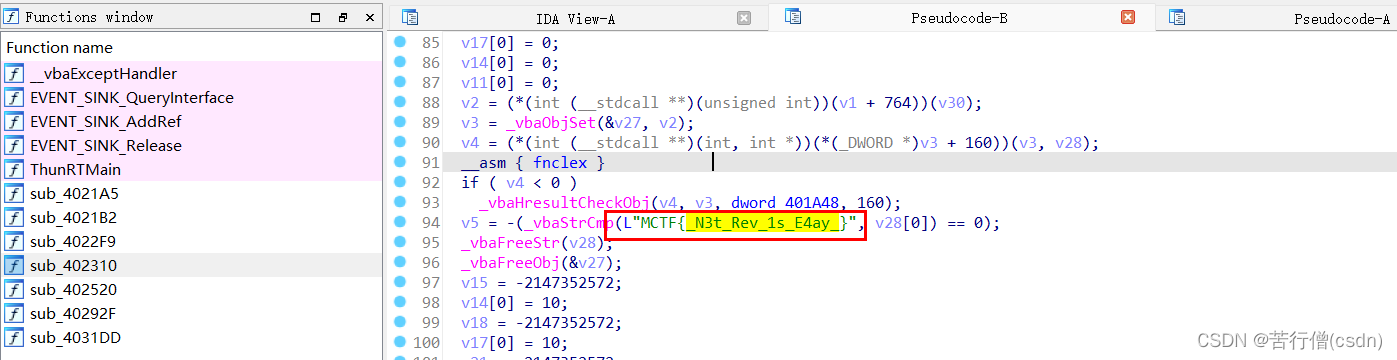Select sub_402310 in functions list
The height and width of the screenshot is (360, 1397).
pyautogui.click(x=74, y=266)
